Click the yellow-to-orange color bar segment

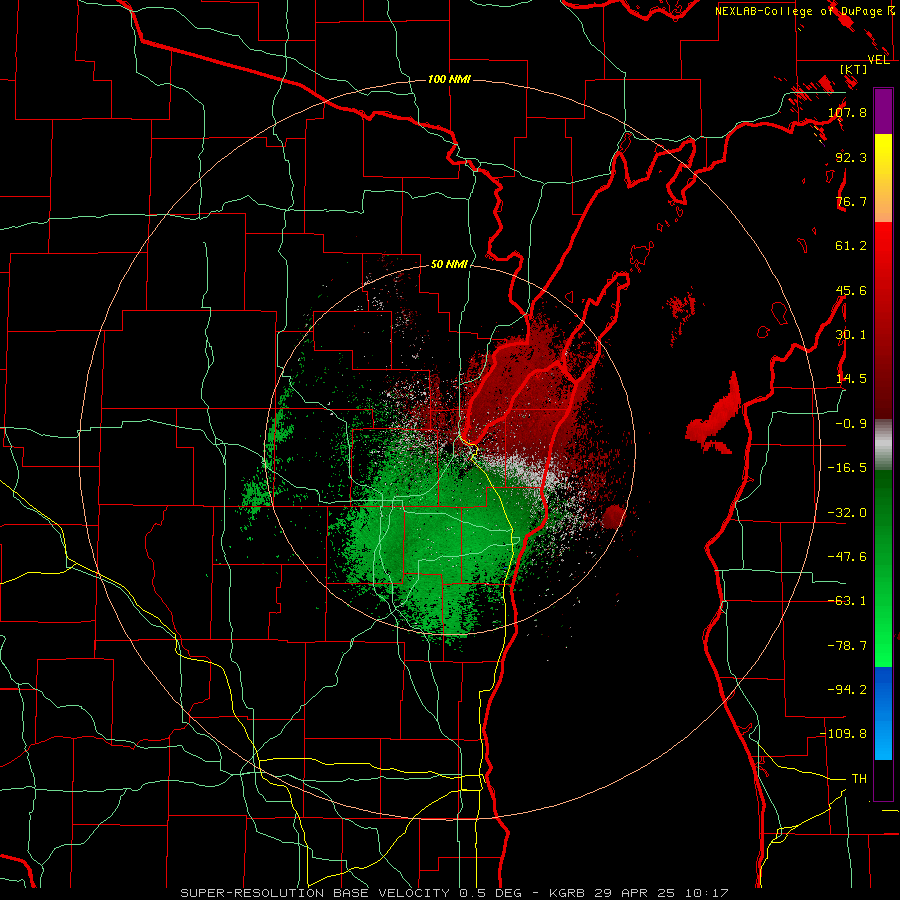[883, 178]
